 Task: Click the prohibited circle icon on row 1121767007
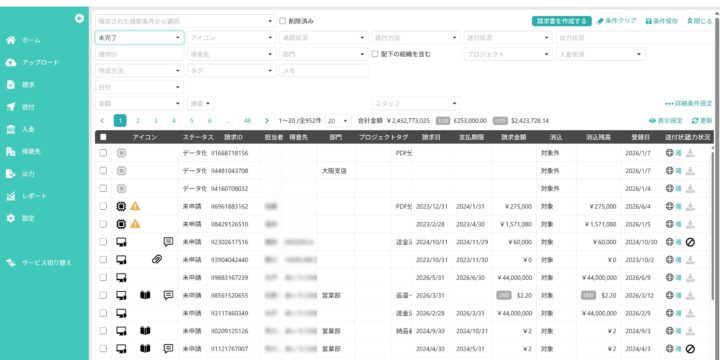690,349
